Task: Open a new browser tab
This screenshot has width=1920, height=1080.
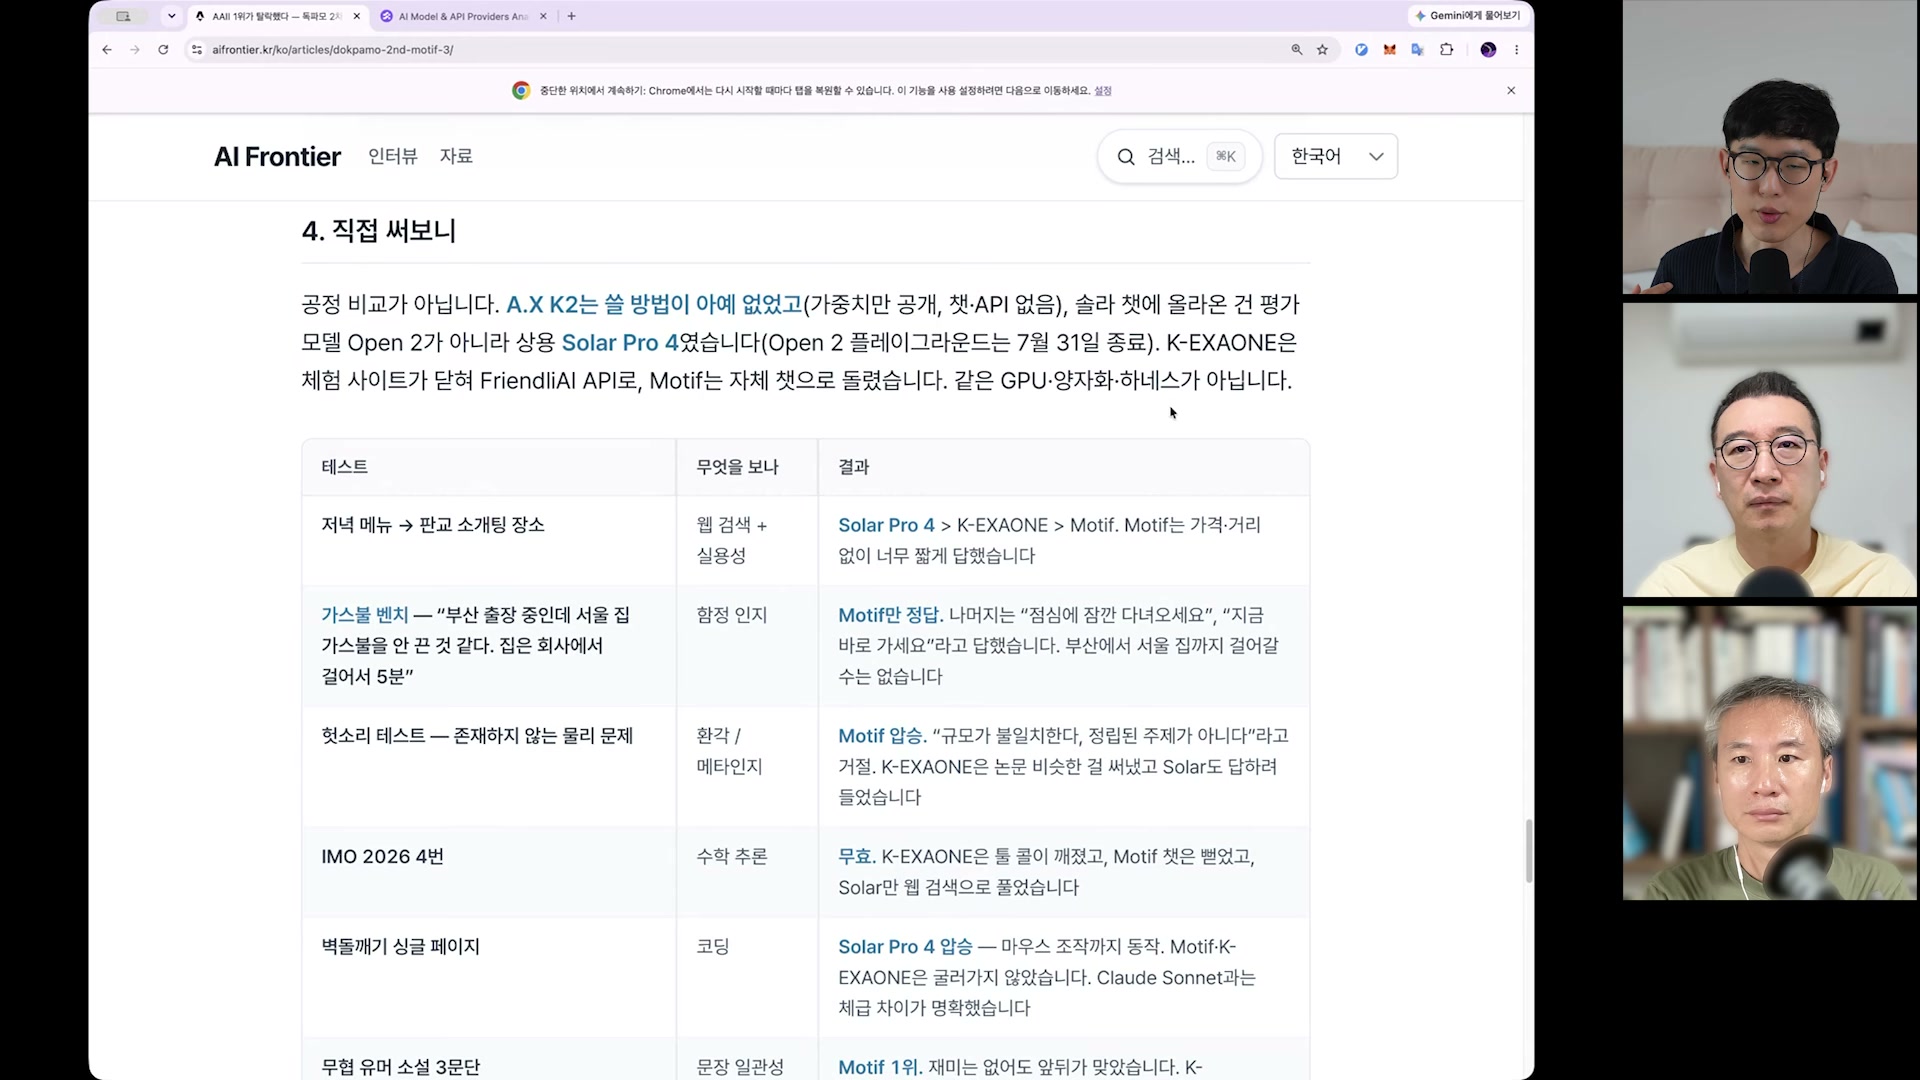Action: click(571, 16)
